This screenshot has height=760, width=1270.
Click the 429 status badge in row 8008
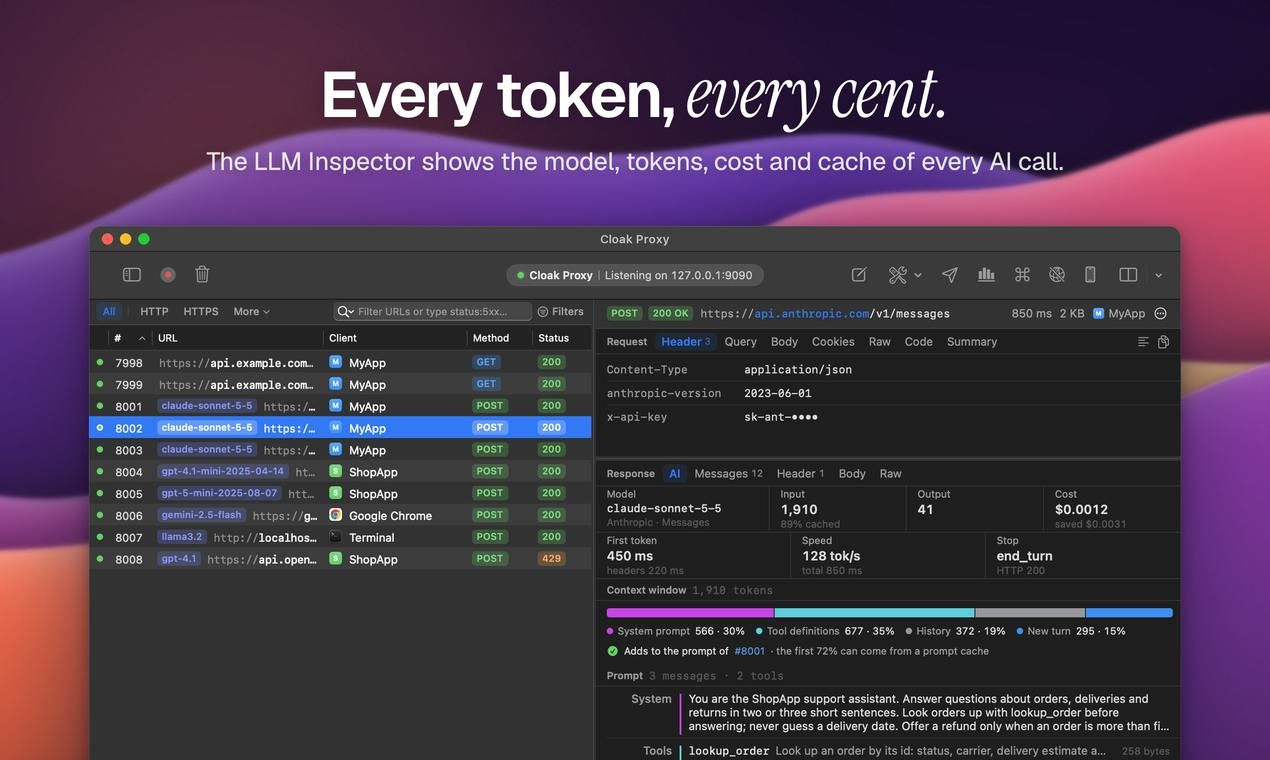pos(551,559)
